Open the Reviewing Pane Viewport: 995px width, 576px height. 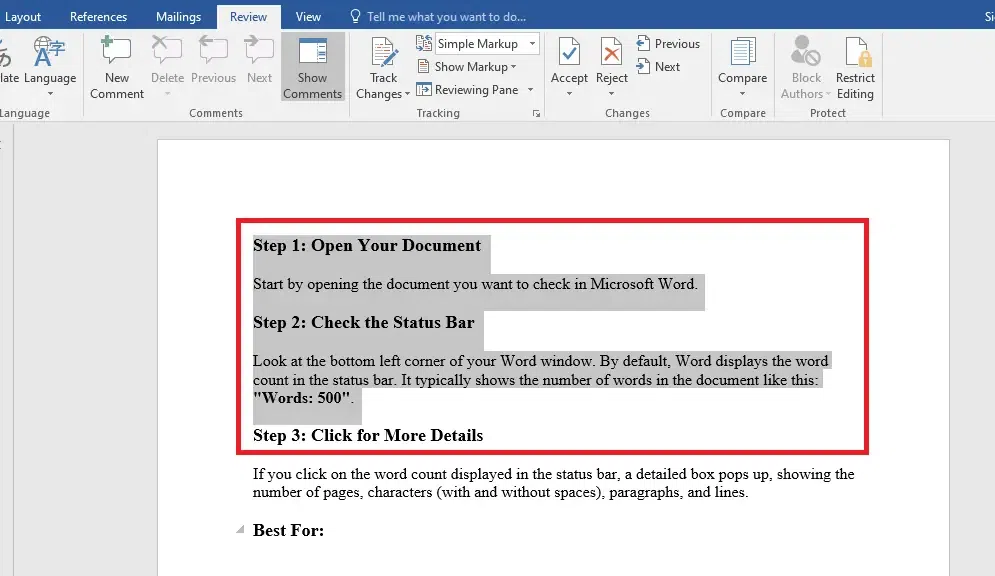pyautogui.click(x=468, y=89)
